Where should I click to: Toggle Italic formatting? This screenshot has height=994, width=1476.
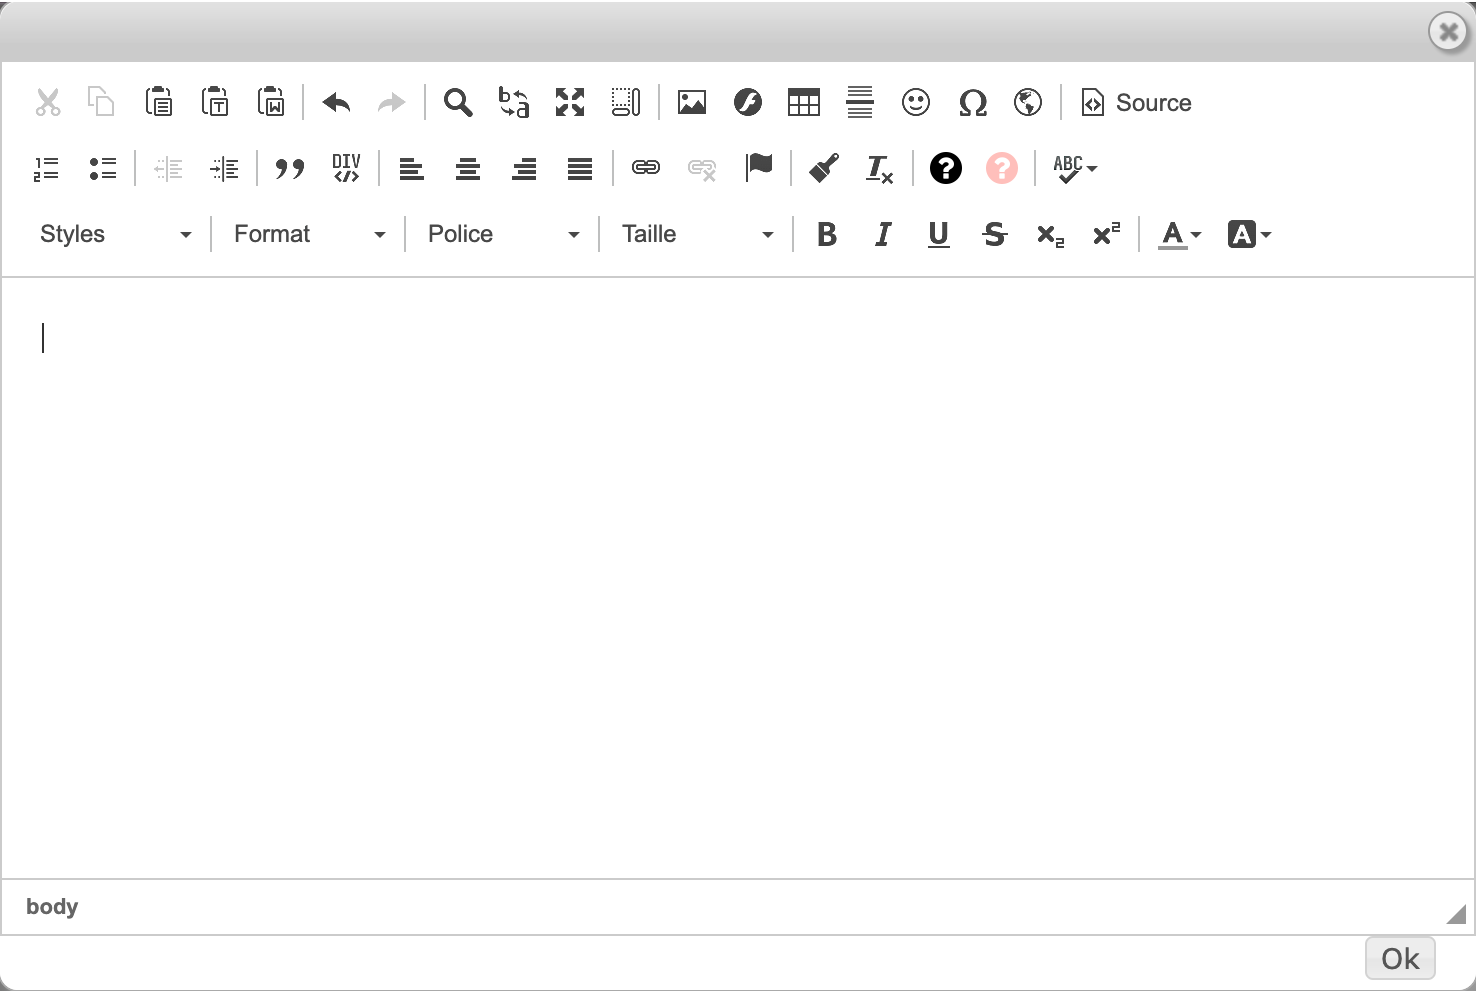tap(882, 234)
